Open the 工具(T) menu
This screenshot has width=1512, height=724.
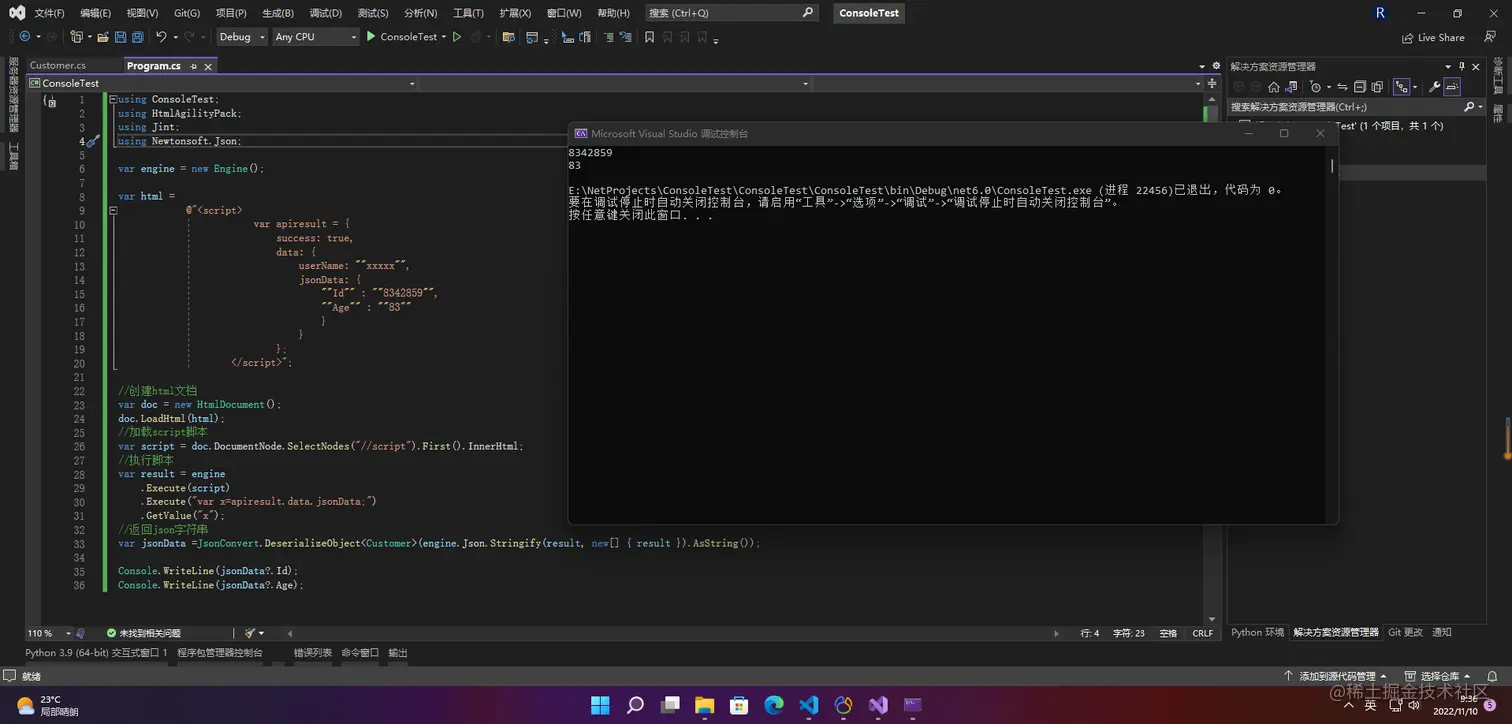tap(468, 13)
